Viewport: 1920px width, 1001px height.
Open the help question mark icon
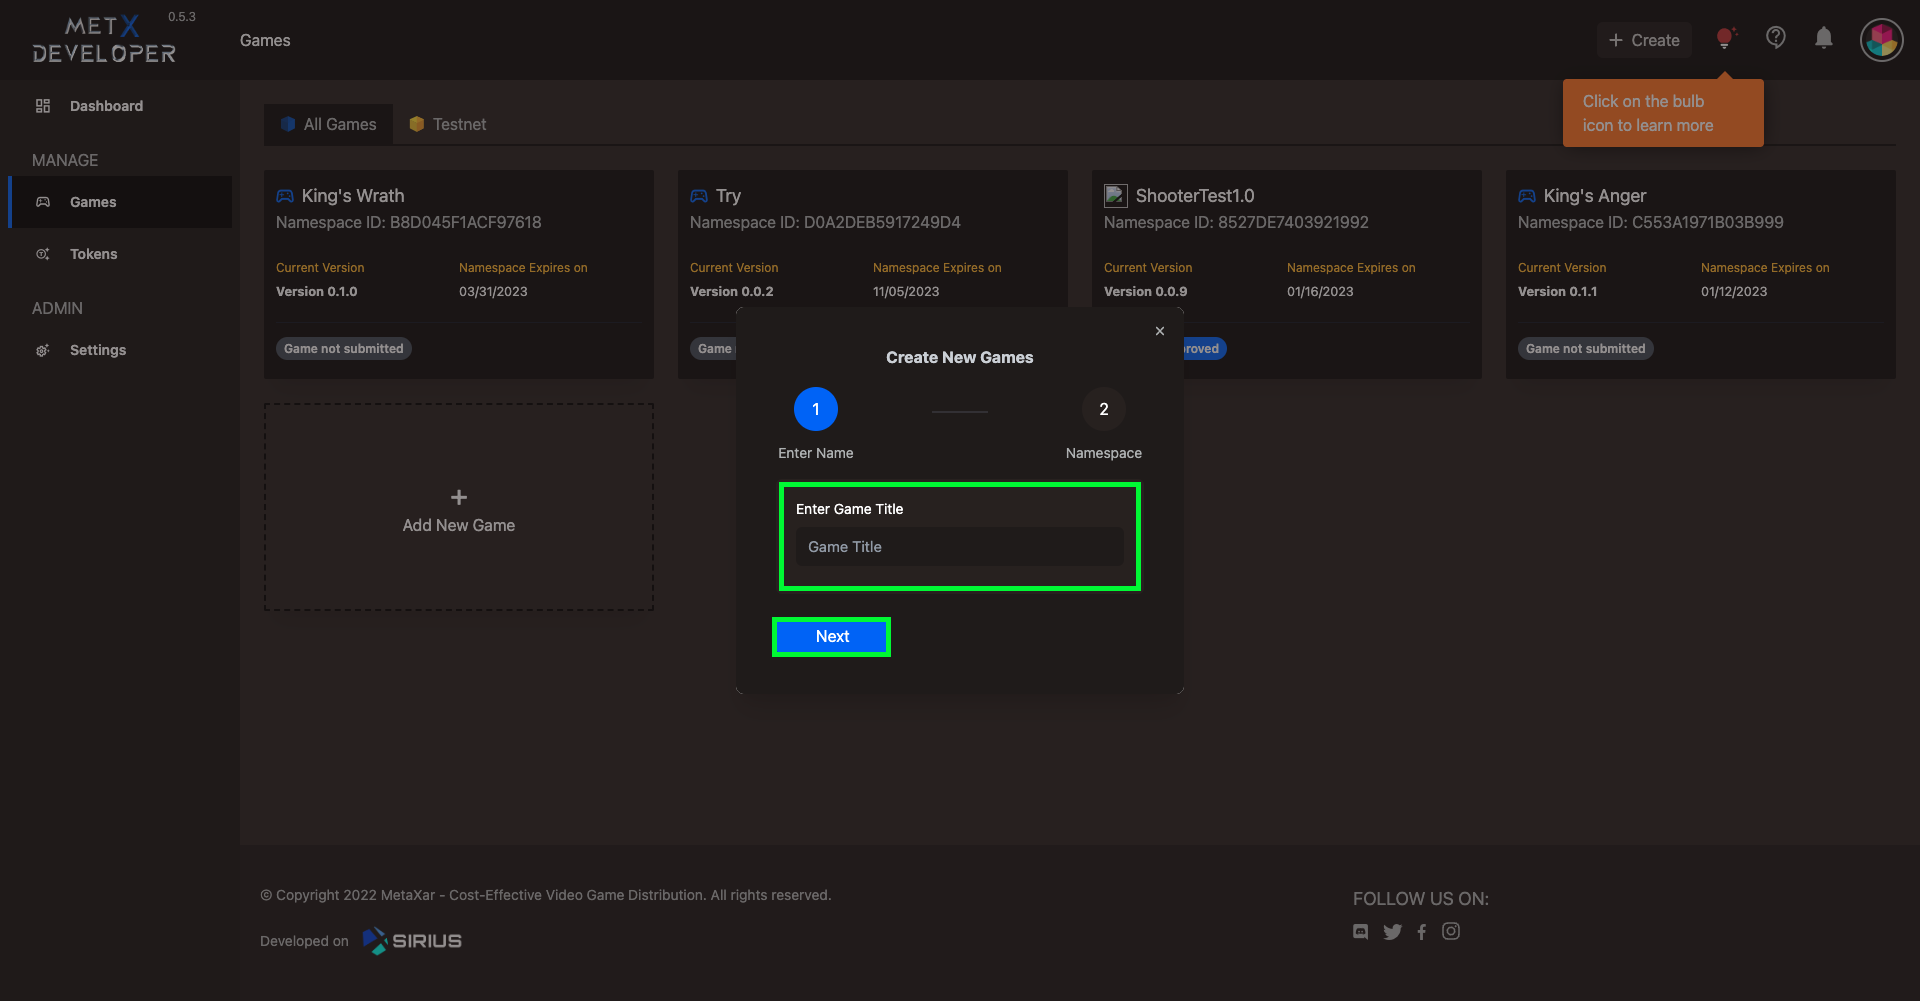pyautogui.click(x=1776, y=38)
